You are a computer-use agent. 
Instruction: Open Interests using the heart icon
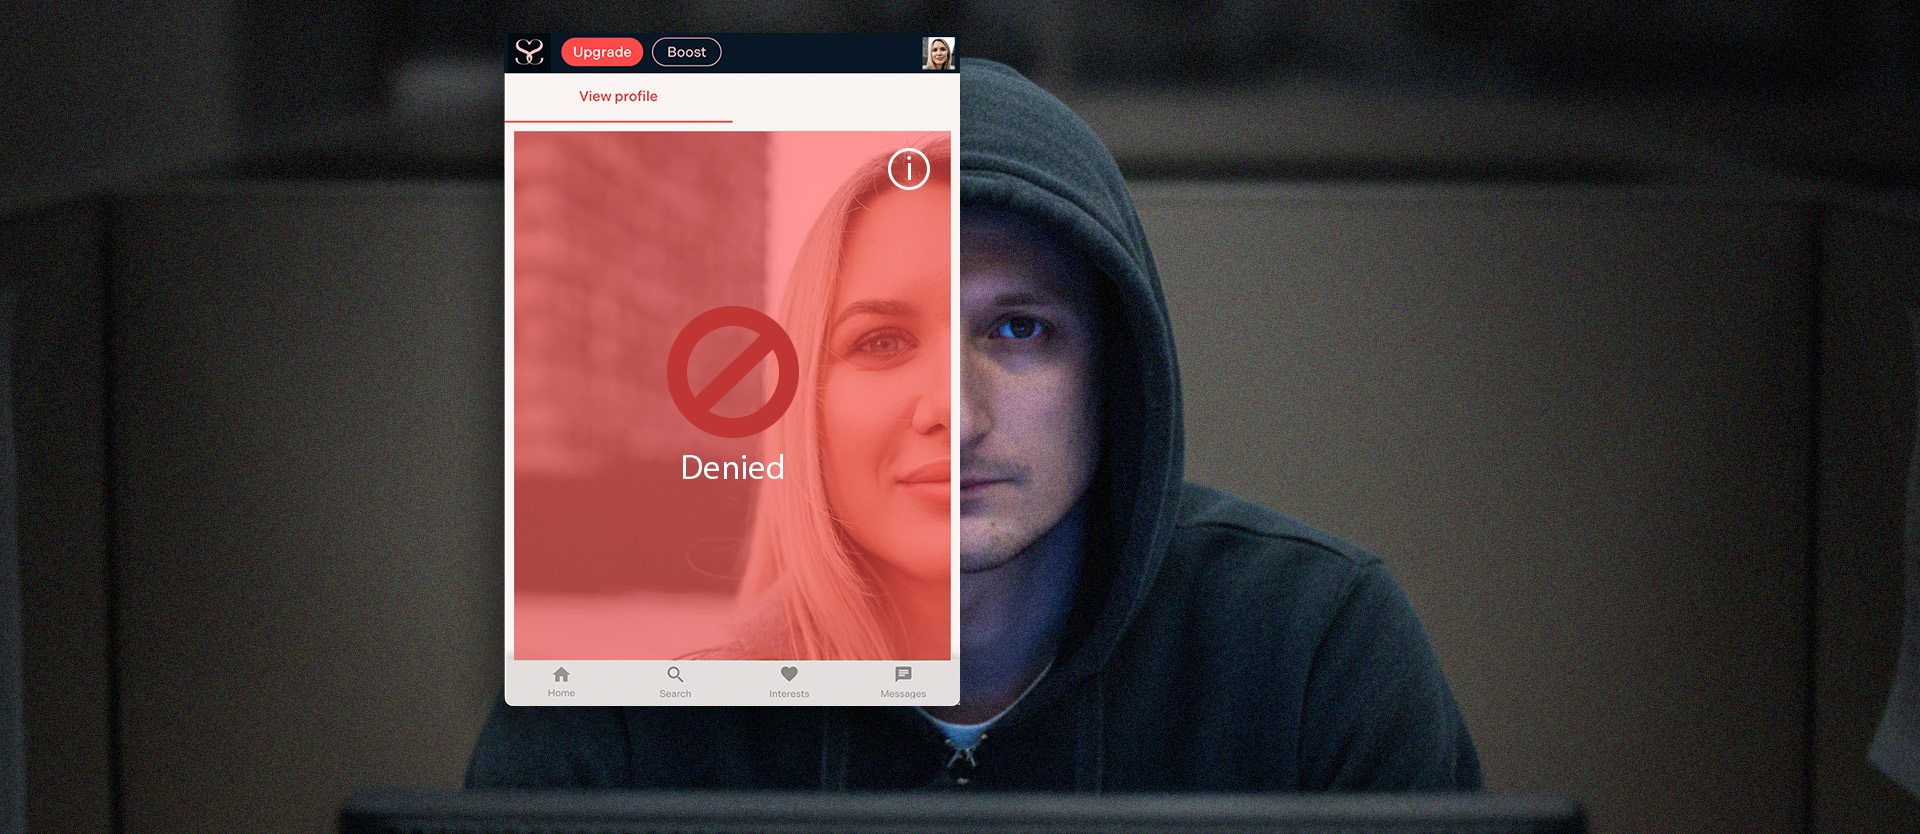point(789,674)
